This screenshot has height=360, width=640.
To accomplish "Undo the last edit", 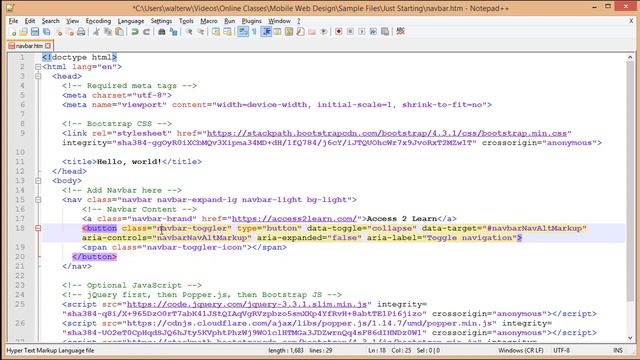I will tap(135, 32).
